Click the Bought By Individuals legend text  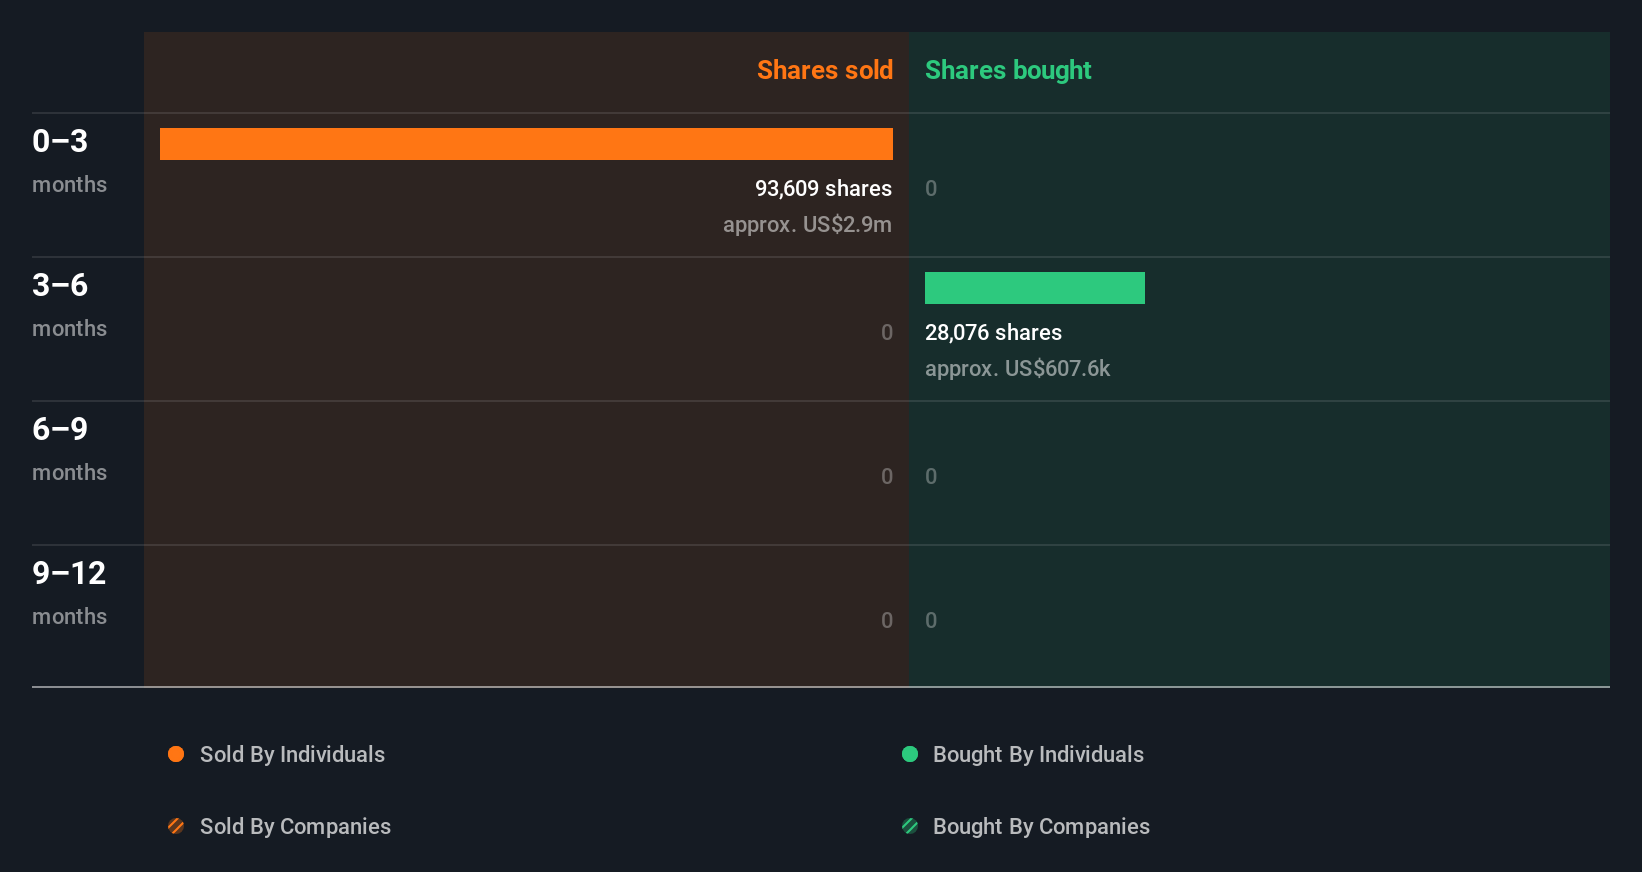coord(1038,754)
